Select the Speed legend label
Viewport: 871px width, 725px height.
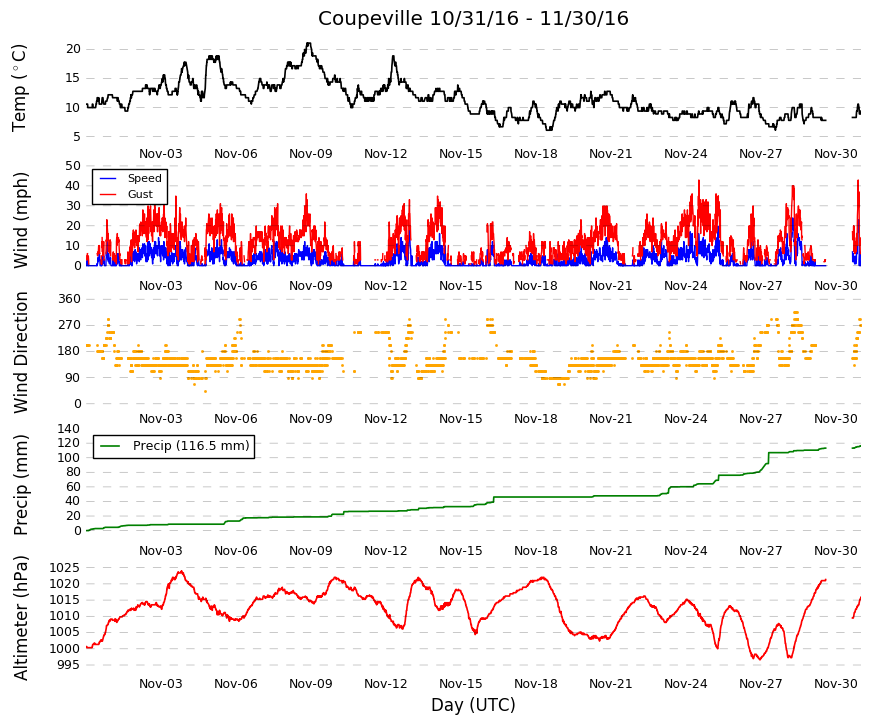click(144, 178)
